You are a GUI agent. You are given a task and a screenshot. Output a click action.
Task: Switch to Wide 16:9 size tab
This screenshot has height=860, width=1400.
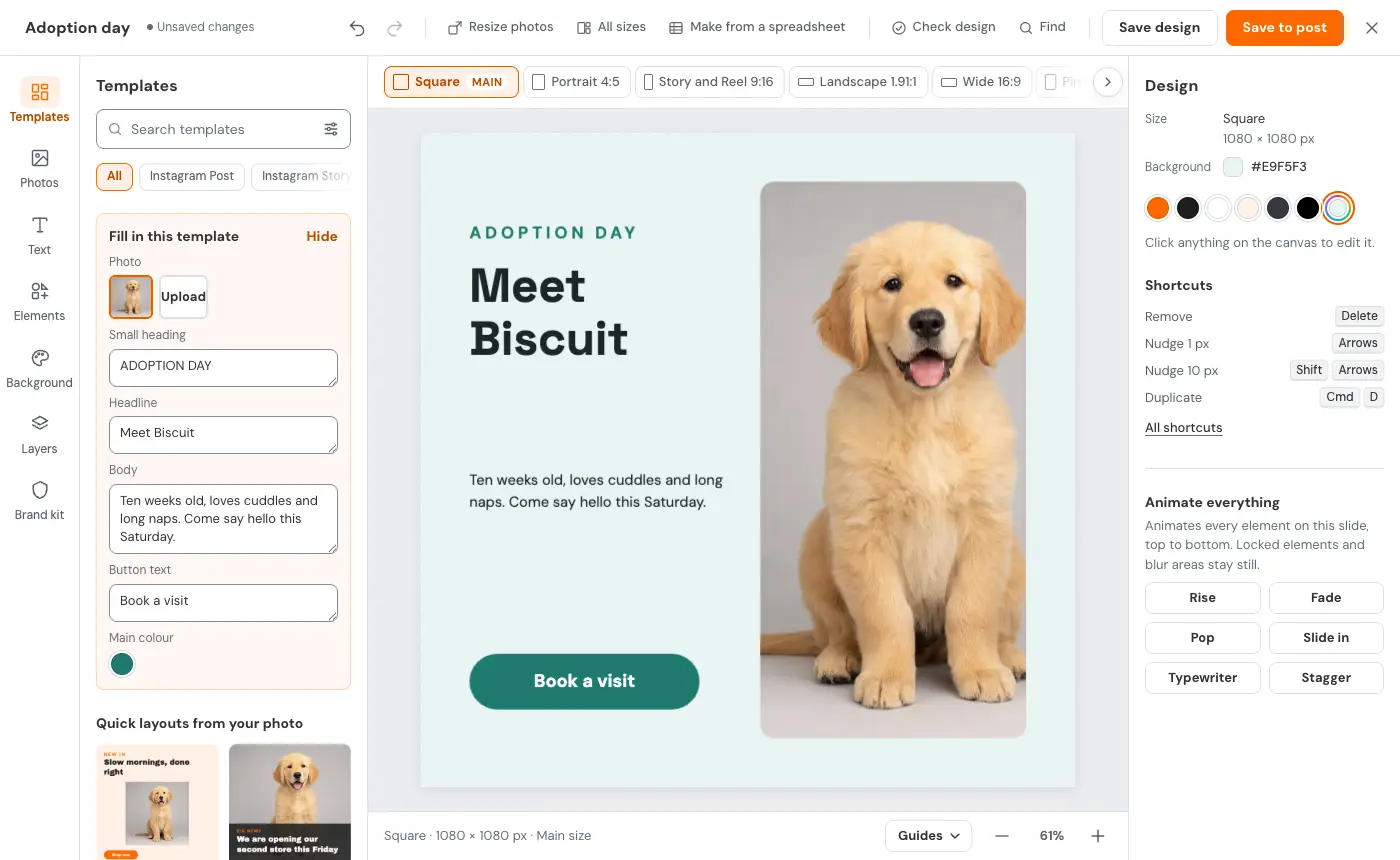(981, 82)
